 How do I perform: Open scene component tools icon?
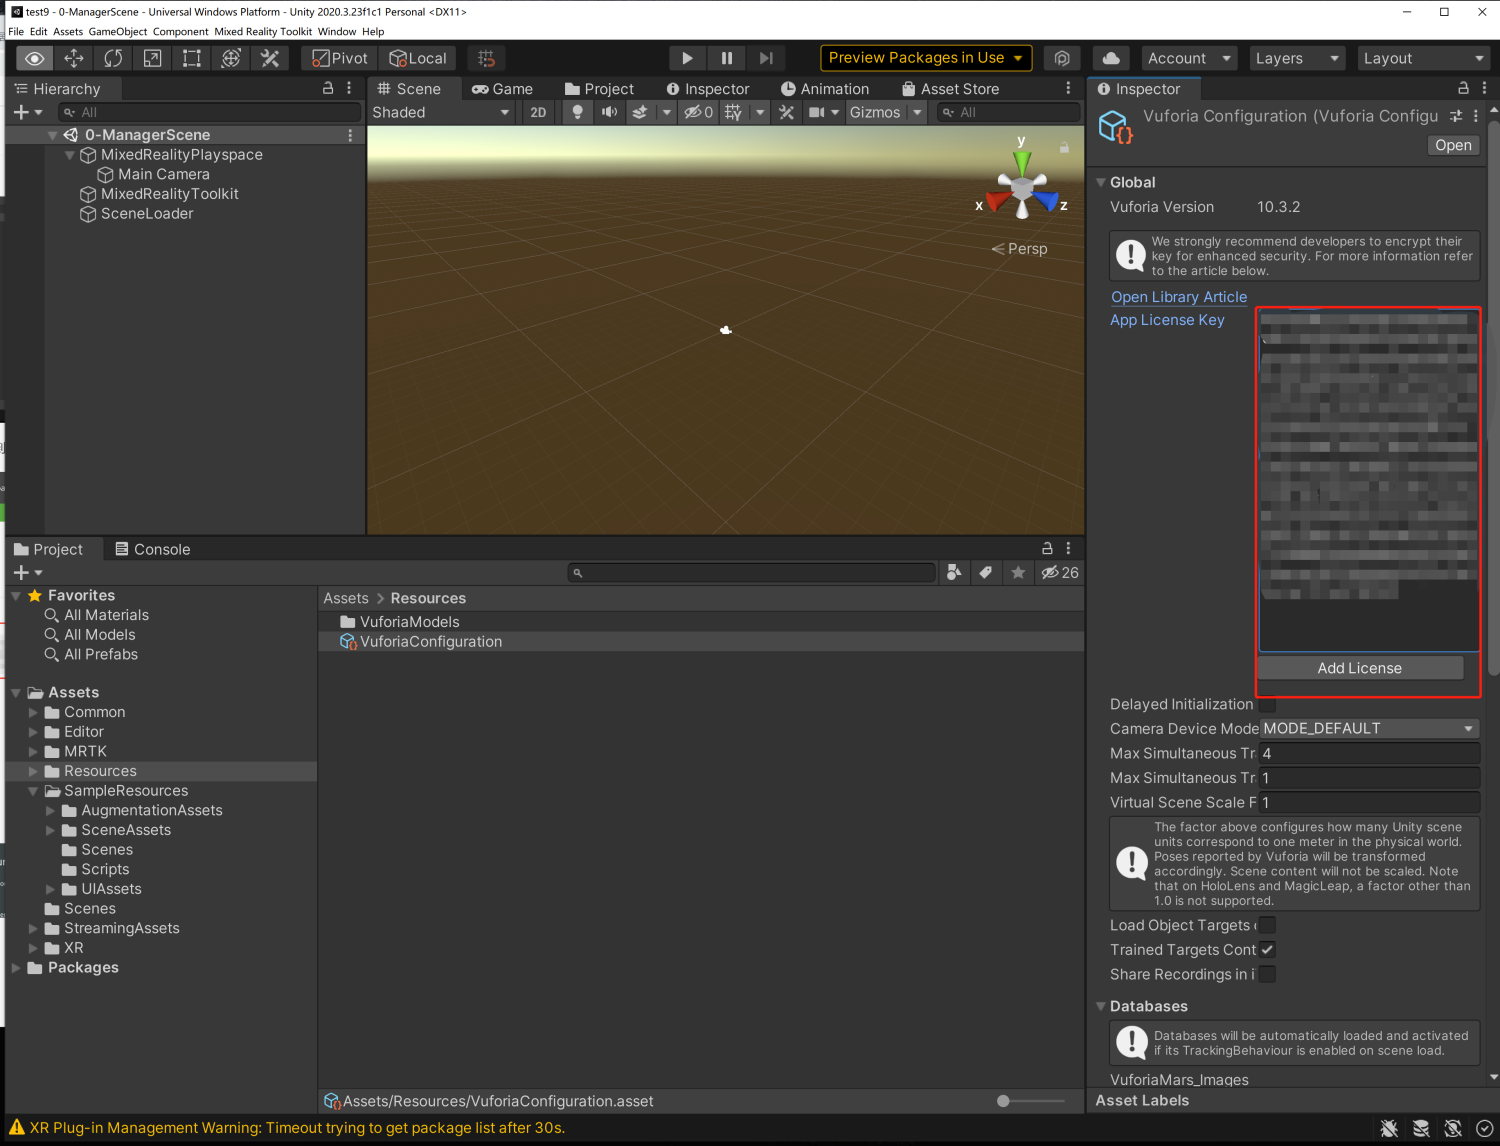pos(787,112)
